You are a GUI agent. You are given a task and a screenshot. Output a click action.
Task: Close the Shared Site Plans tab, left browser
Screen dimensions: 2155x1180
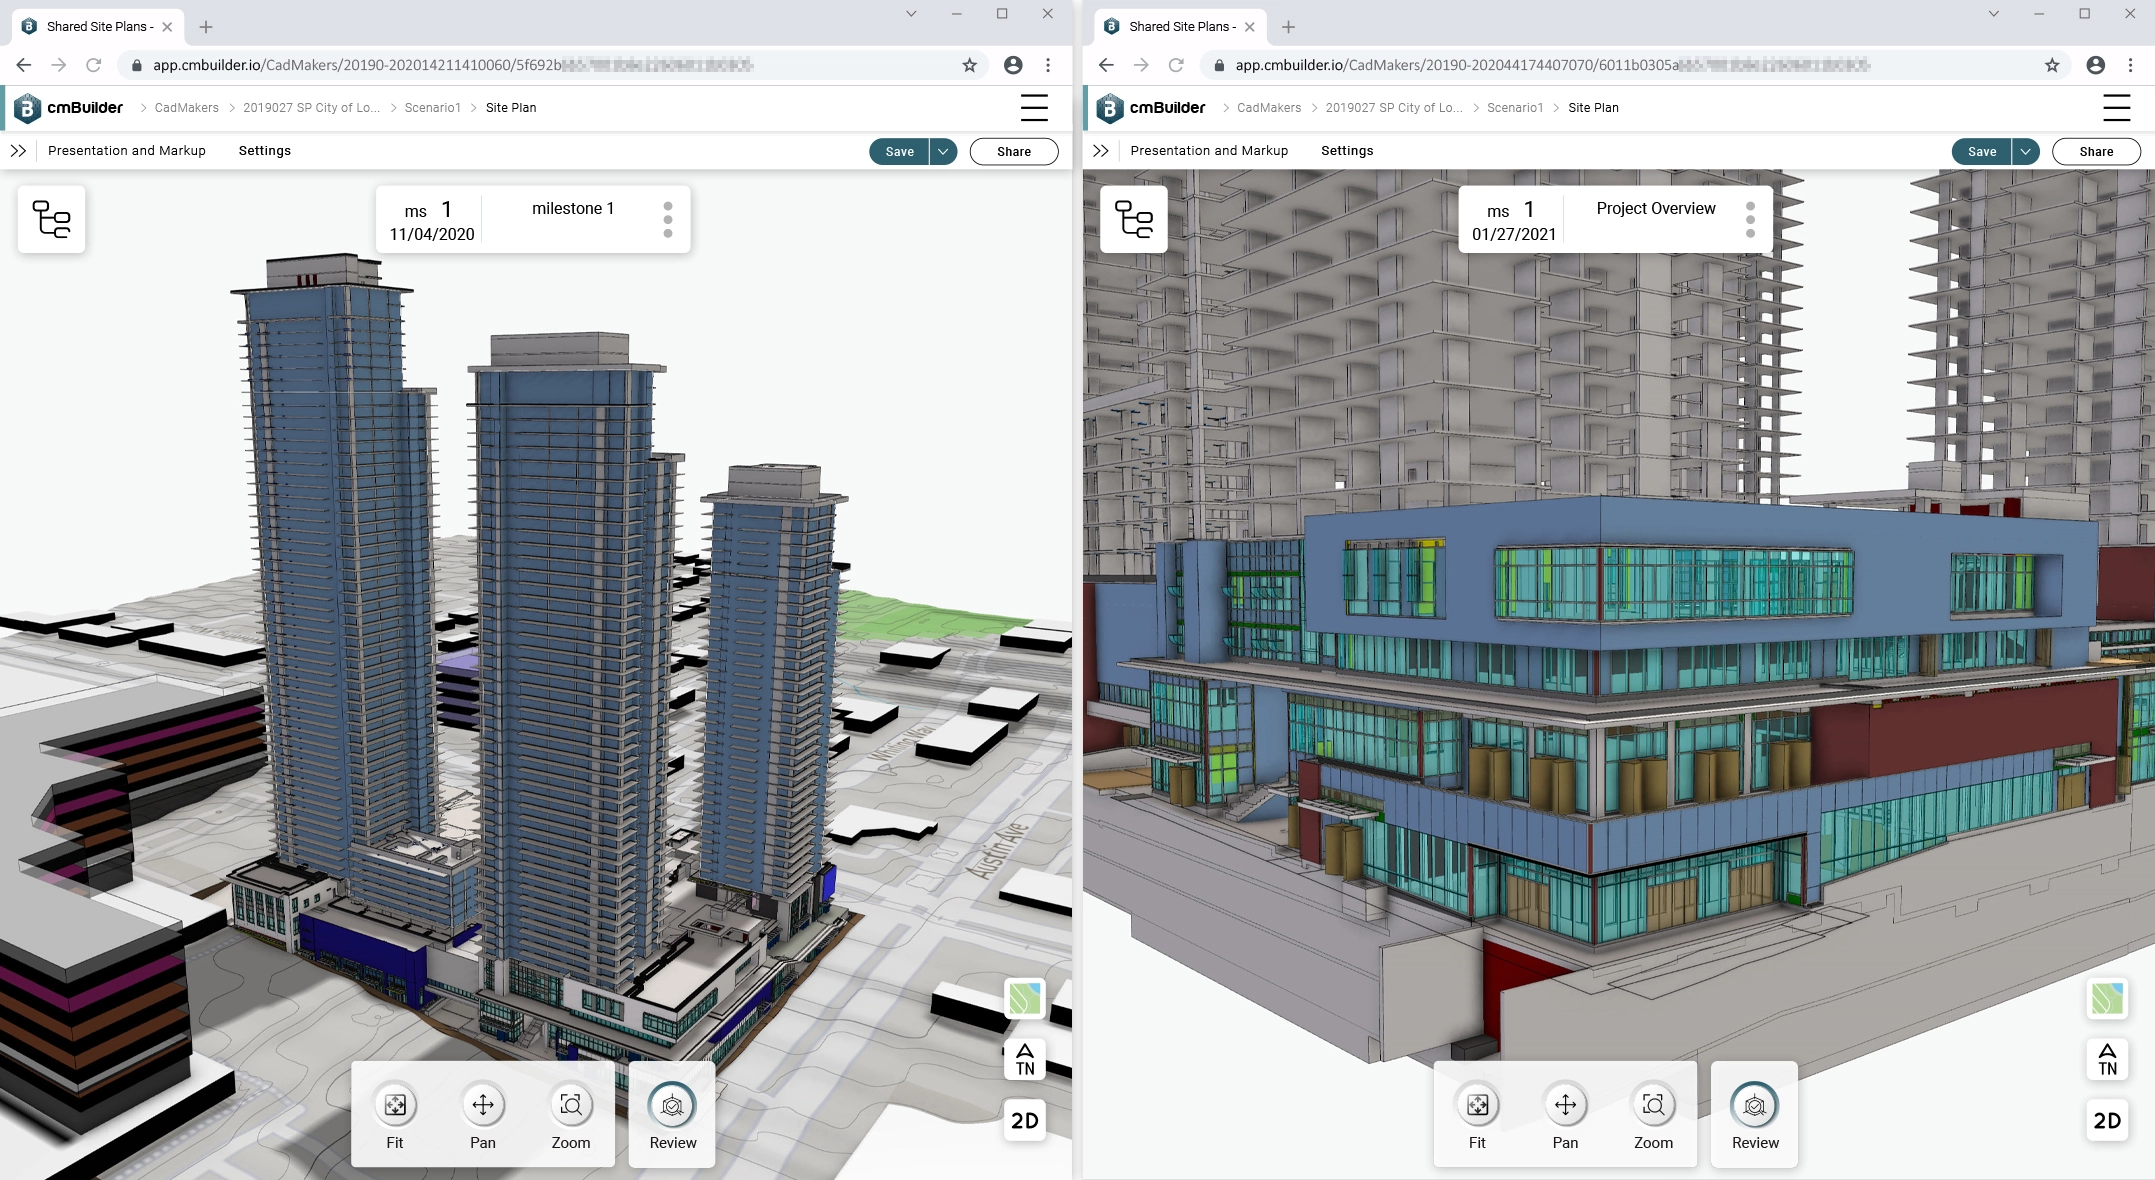(x=167, y=27)
